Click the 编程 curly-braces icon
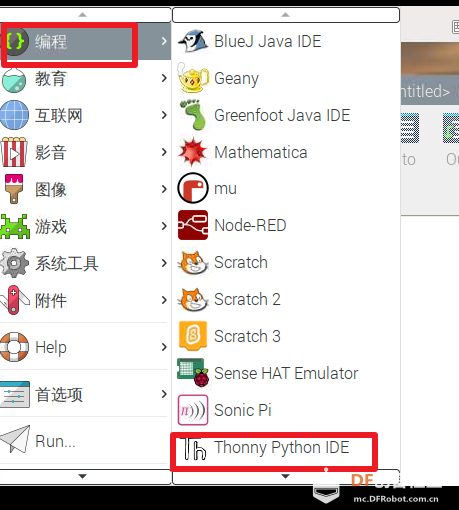The height and width of the screenshot is (510, 459). tap(17, 41)
